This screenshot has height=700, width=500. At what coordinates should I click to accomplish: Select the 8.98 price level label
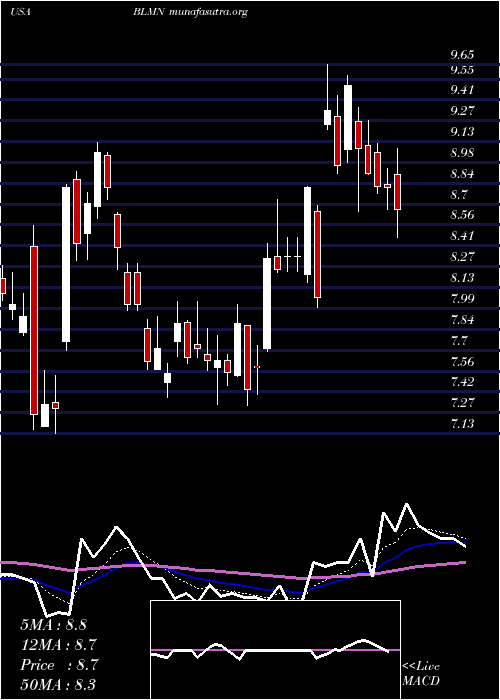[462, 153]
